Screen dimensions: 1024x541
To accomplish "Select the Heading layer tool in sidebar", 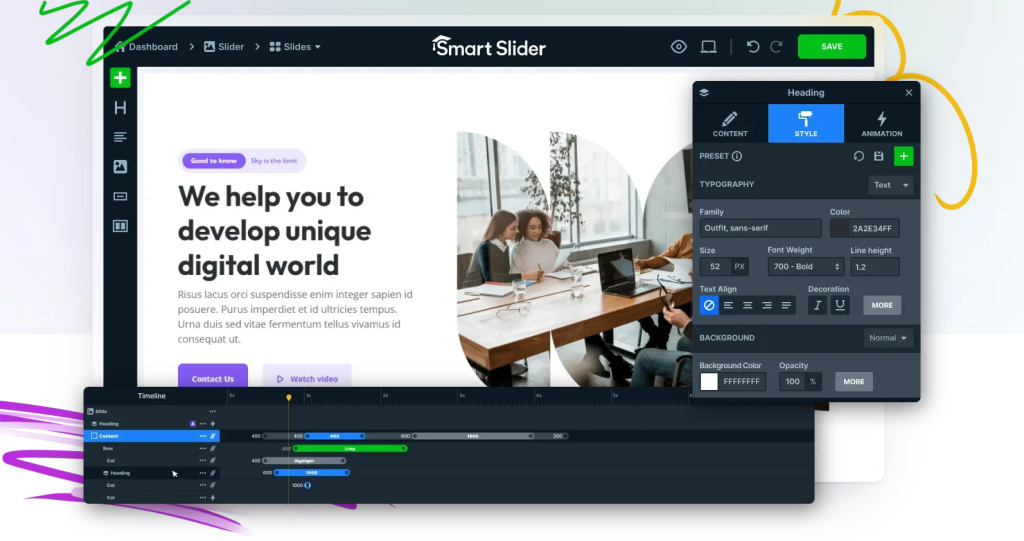I will 120,108.
